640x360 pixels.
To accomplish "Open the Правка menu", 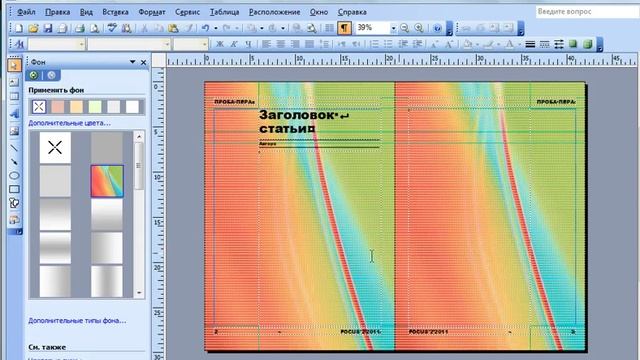I will pyautogui.click(x=58, y=12).
